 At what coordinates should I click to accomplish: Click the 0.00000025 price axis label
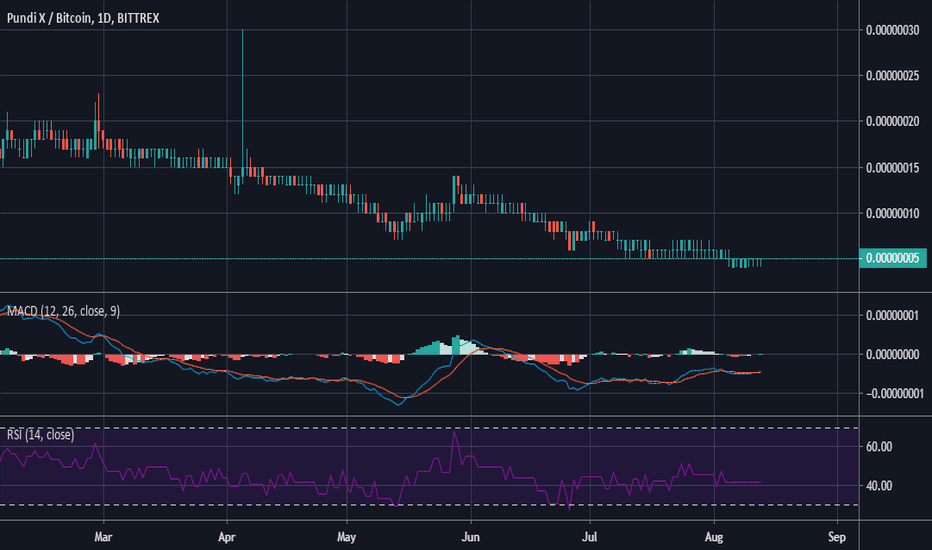point(892,76)
